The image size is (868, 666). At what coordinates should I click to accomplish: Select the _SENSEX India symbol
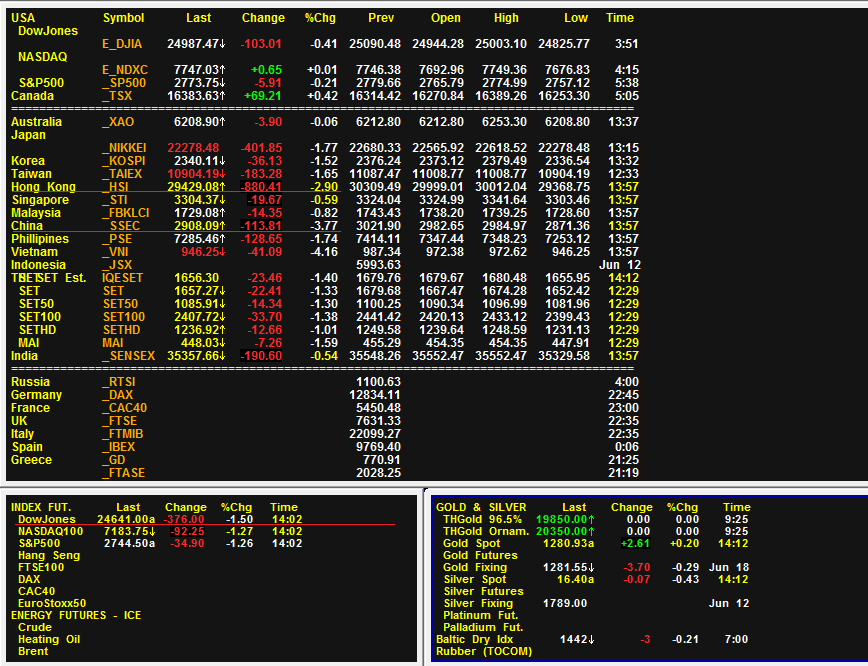[x=128, y=356]
